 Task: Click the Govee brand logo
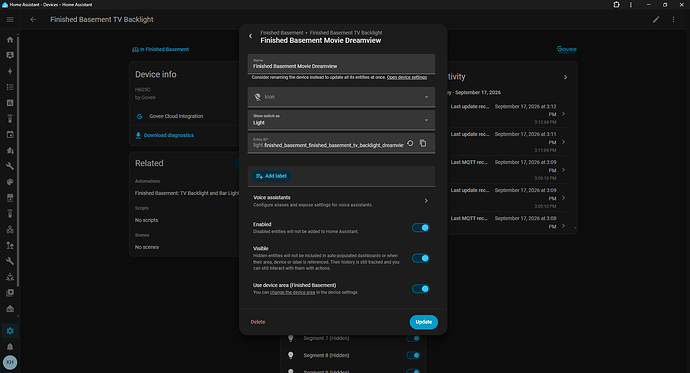coord(566,49)
